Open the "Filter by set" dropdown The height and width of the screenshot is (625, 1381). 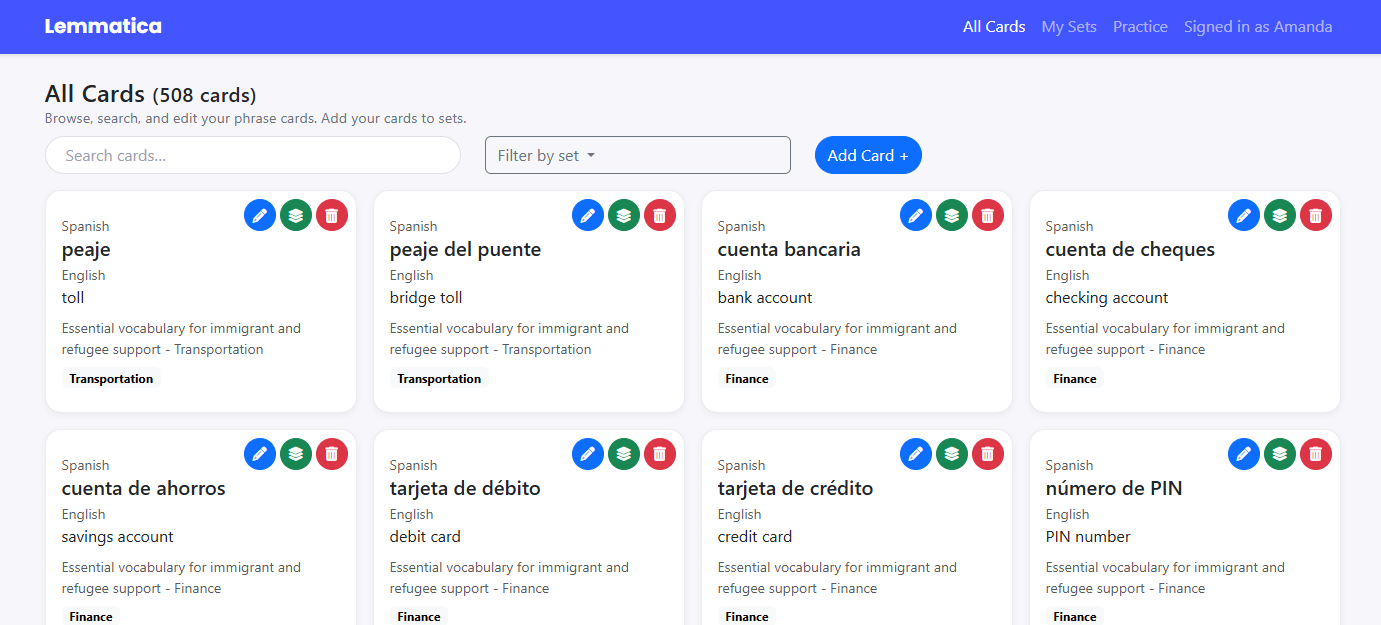pyautogui.click(x=637, y=155)
